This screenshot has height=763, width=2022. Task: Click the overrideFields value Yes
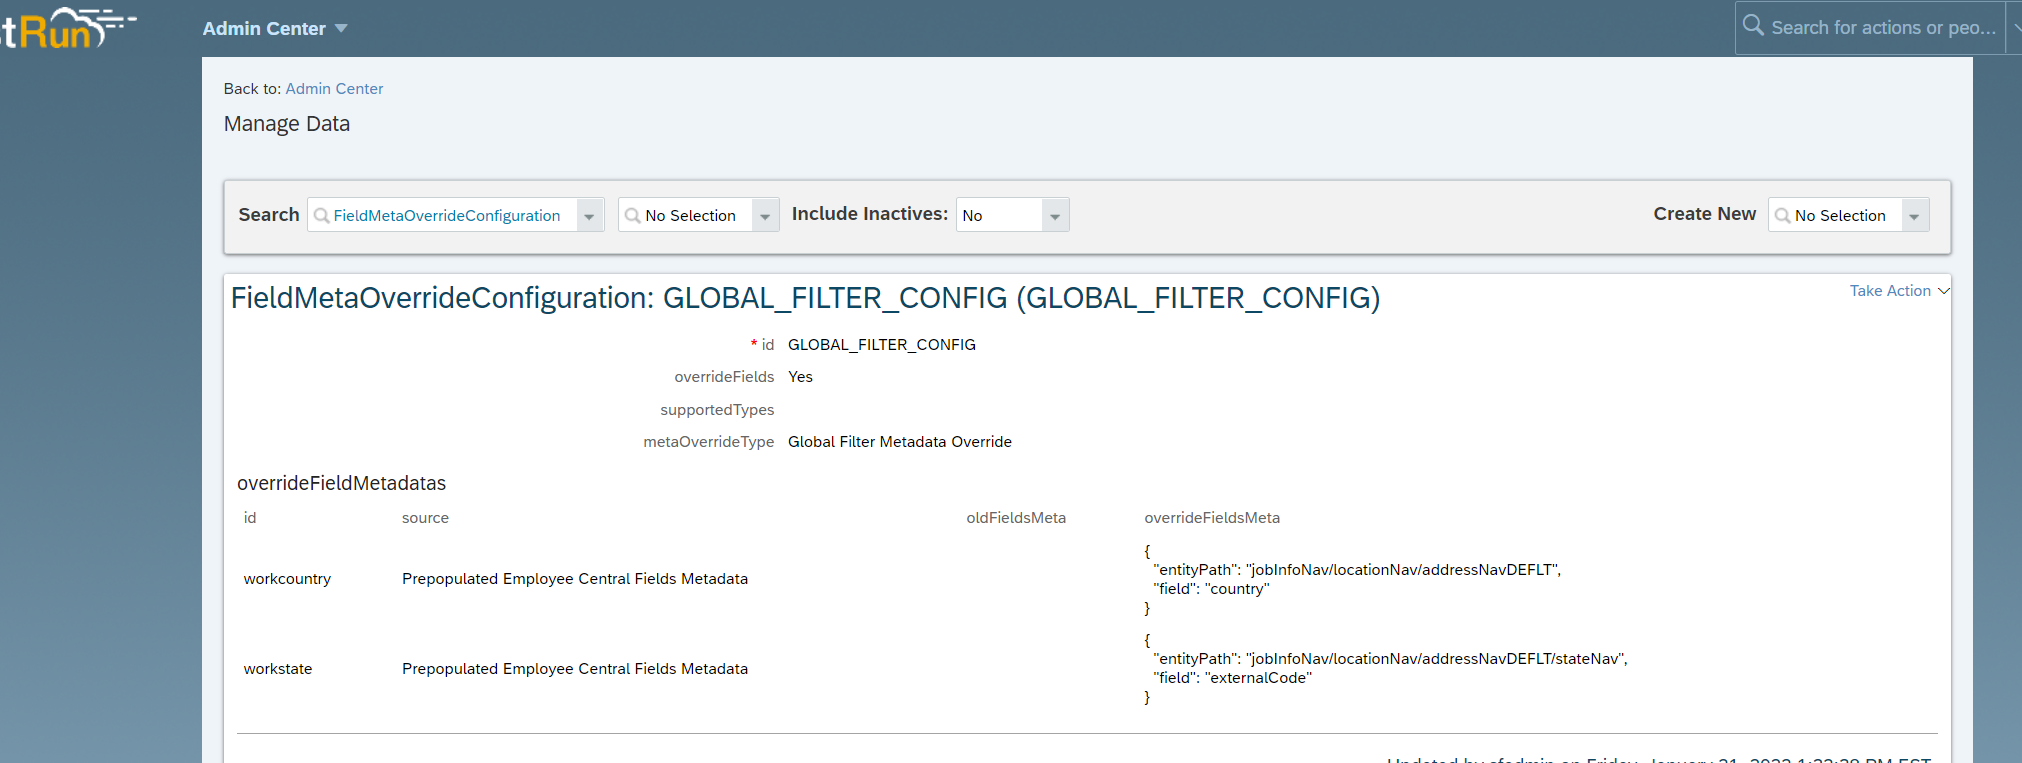(800, 377)
